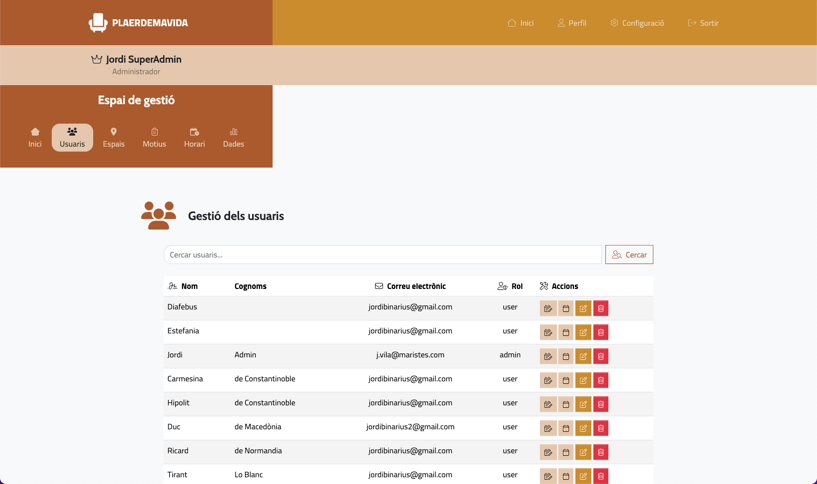Focus the "Cercar usuaris..." search field
This screenshot has height=484, width=817.
click(x=382, y=255)
